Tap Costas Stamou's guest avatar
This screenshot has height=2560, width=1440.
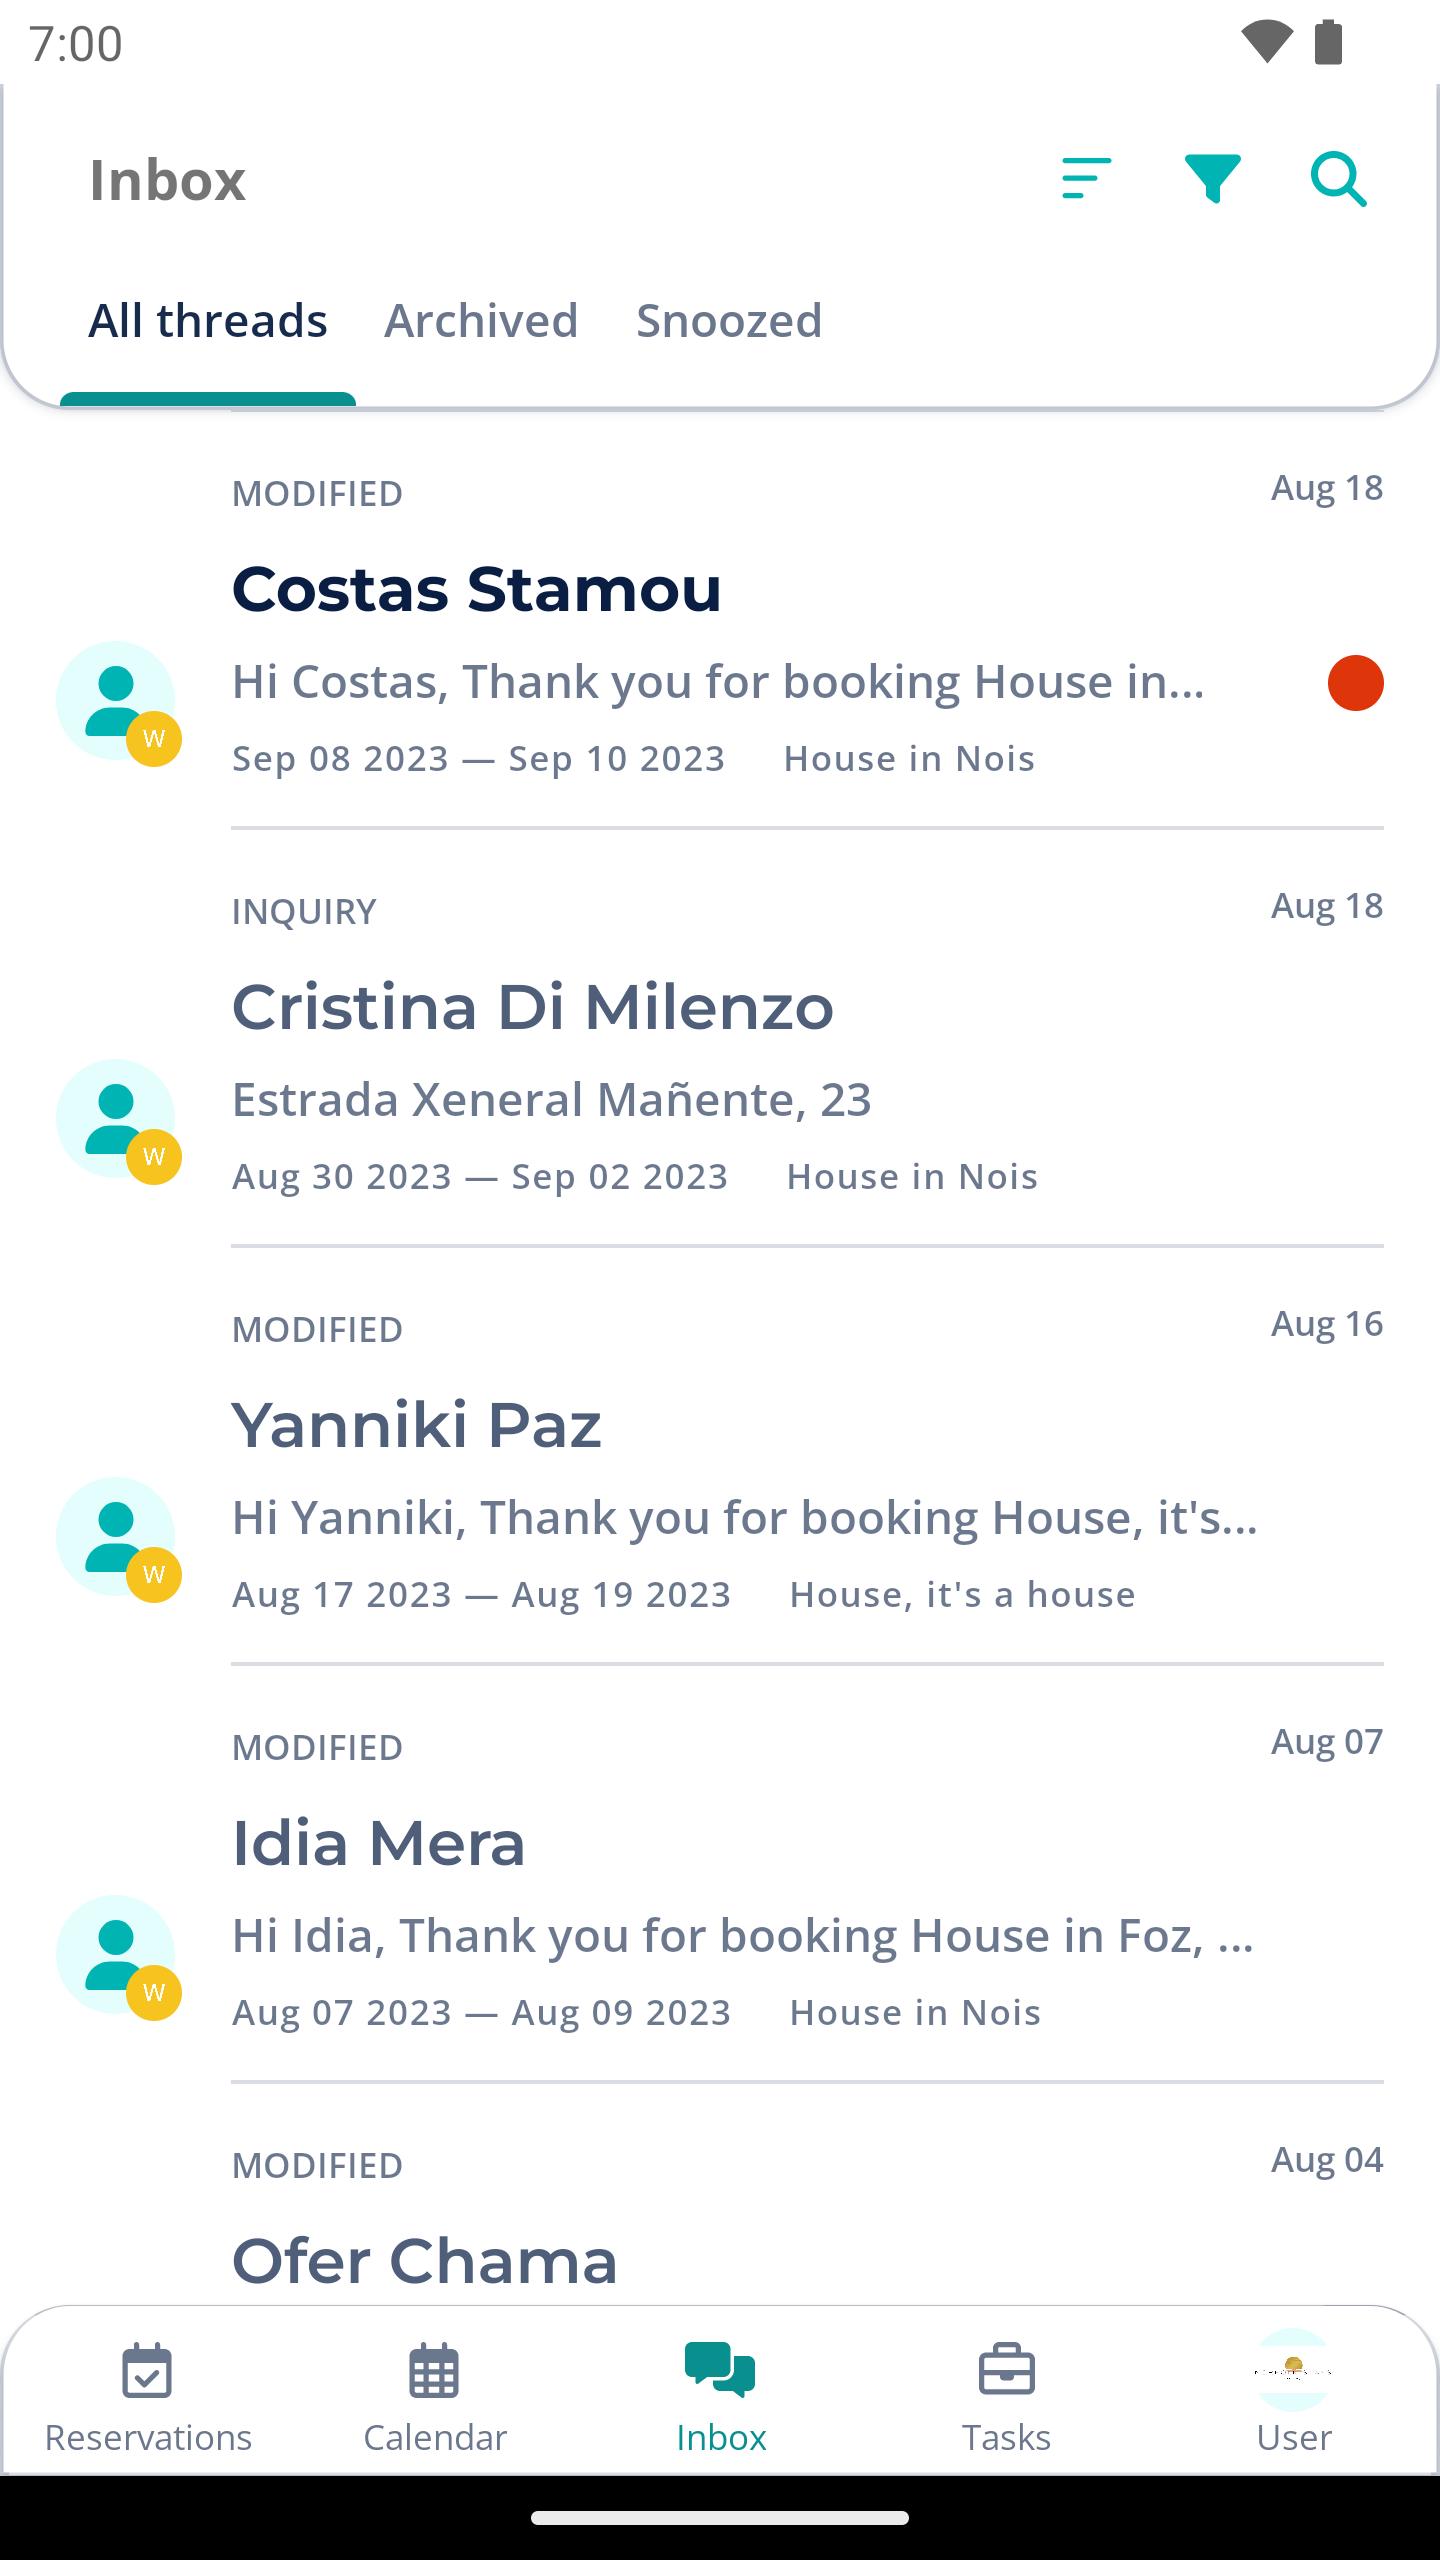pos(118,702)
